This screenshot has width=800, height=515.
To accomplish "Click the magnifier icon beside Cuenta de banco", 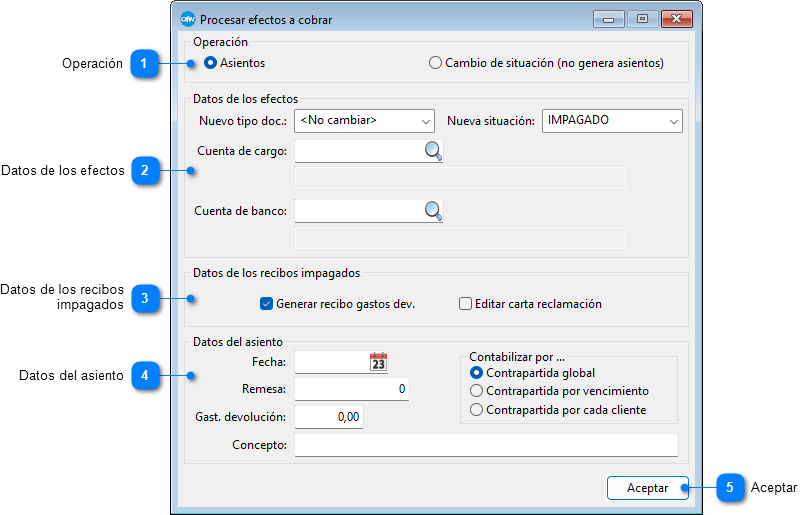I will [x=433, y=211].
